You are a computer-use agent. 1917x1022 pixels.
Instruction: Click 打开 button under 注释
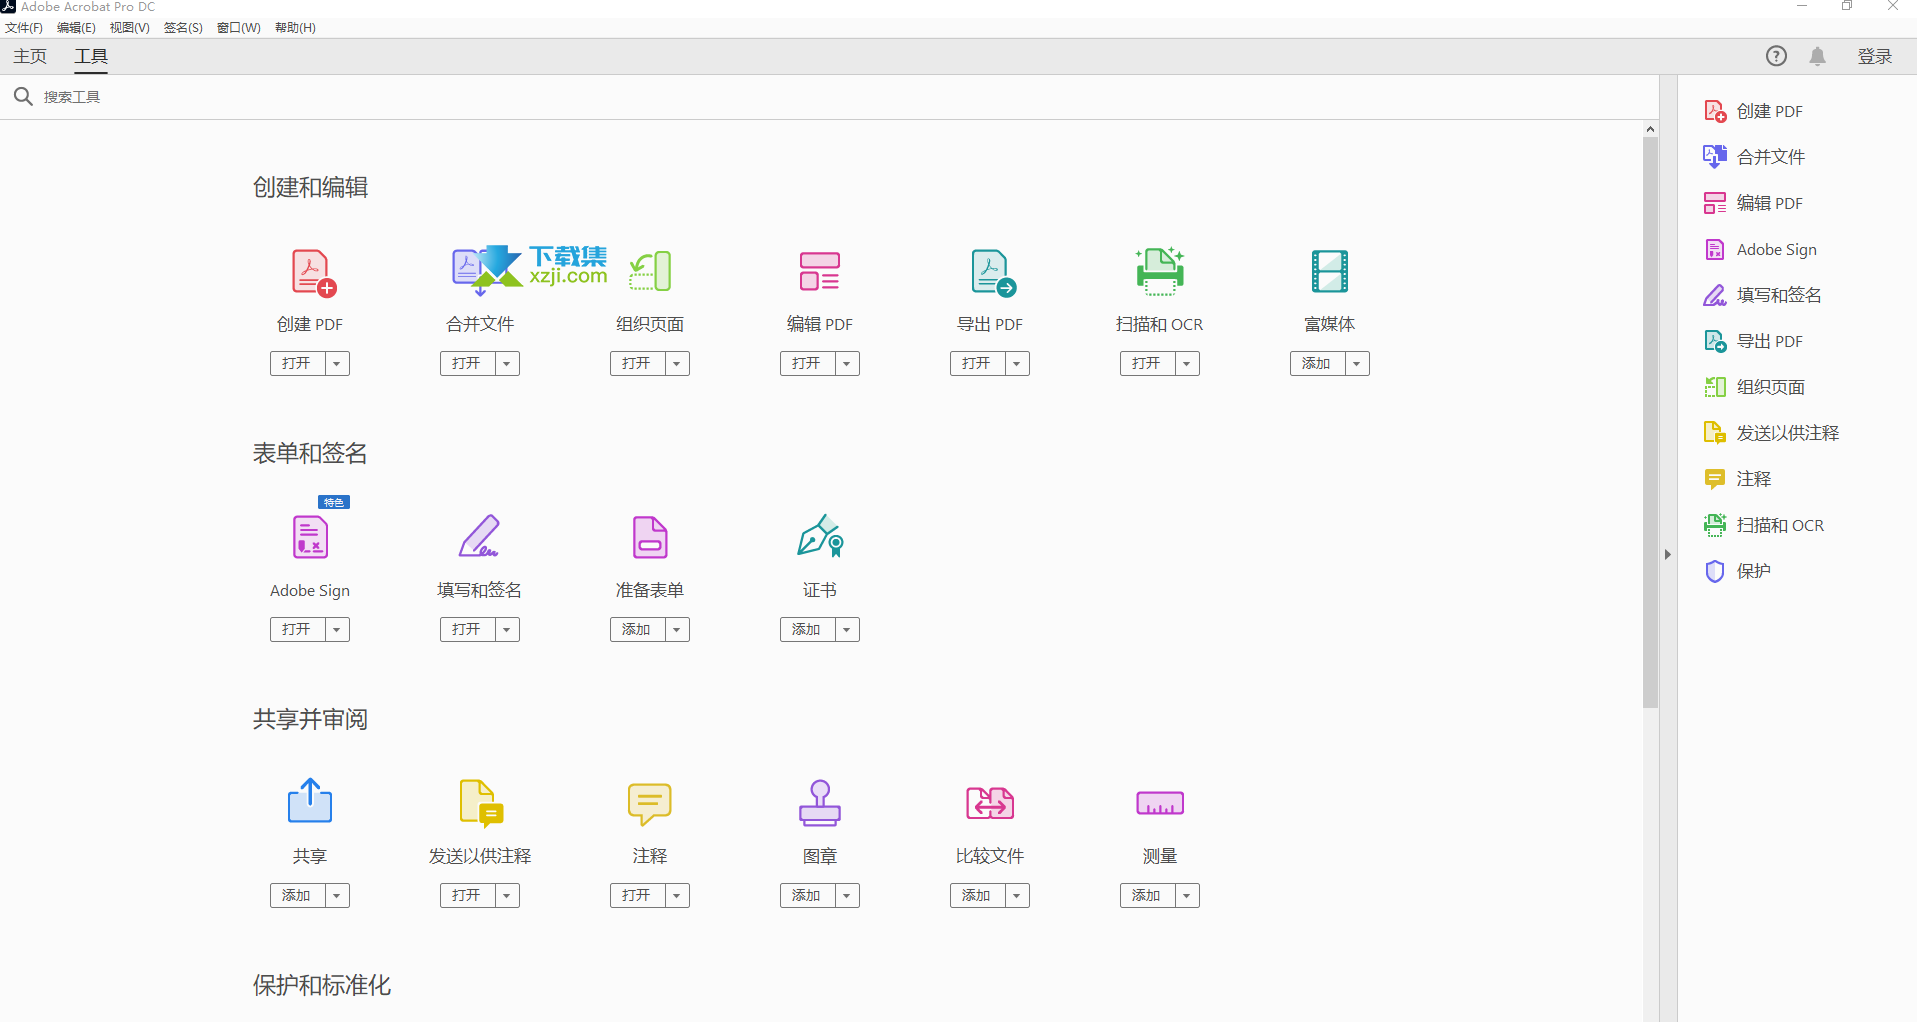coord(637,895)
